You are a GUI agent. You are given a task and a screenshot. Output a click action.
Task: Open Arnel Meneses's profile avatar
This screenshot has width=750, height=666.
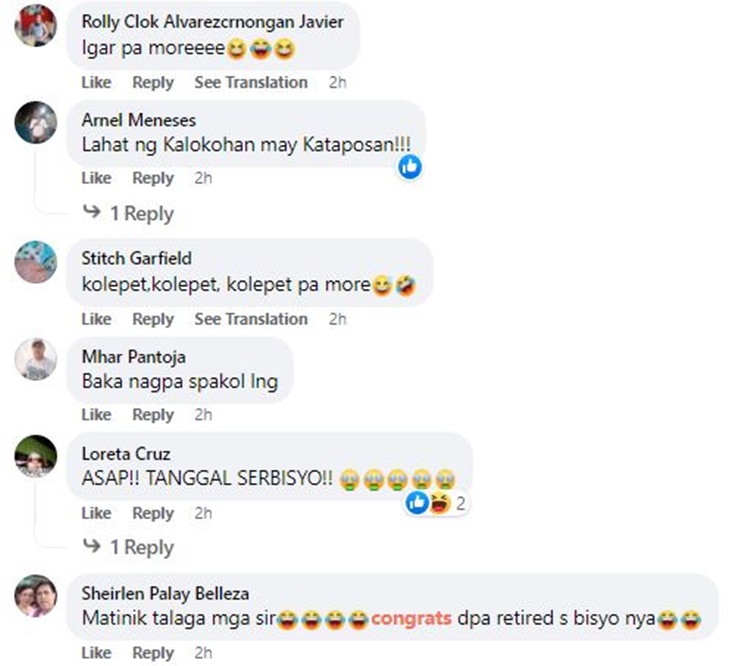pos(36,122)
